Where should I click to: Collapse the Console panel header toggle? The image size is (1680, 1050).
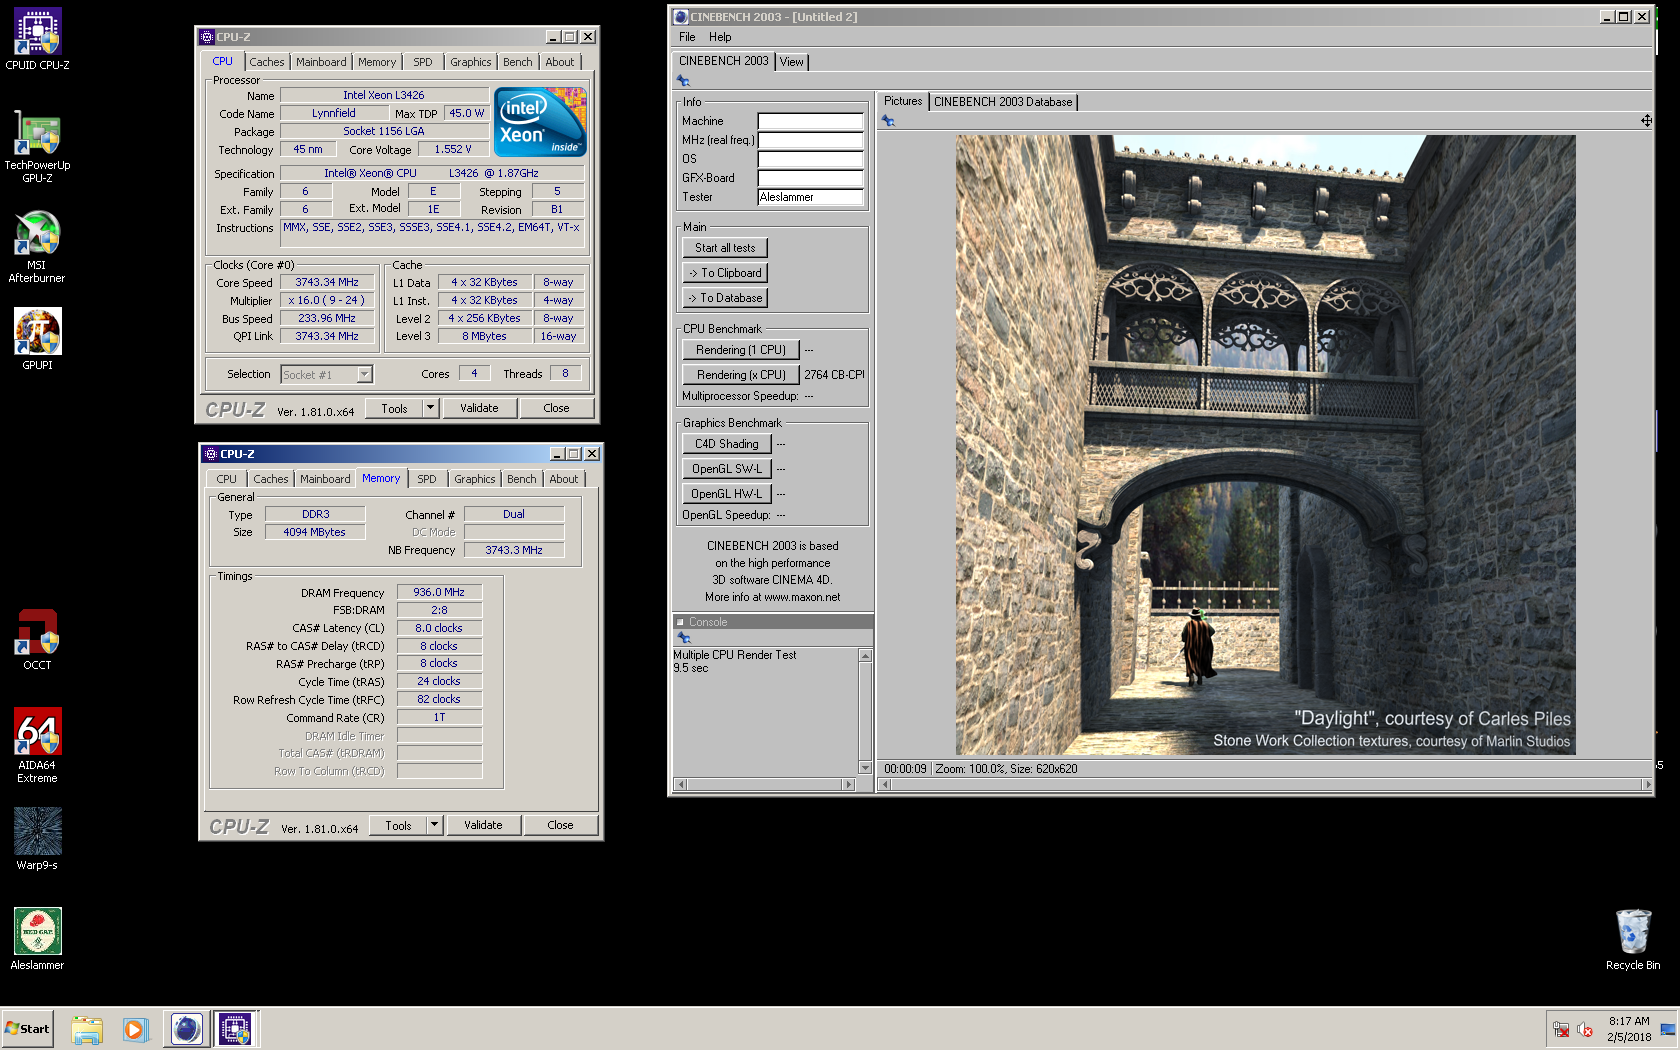680,622
